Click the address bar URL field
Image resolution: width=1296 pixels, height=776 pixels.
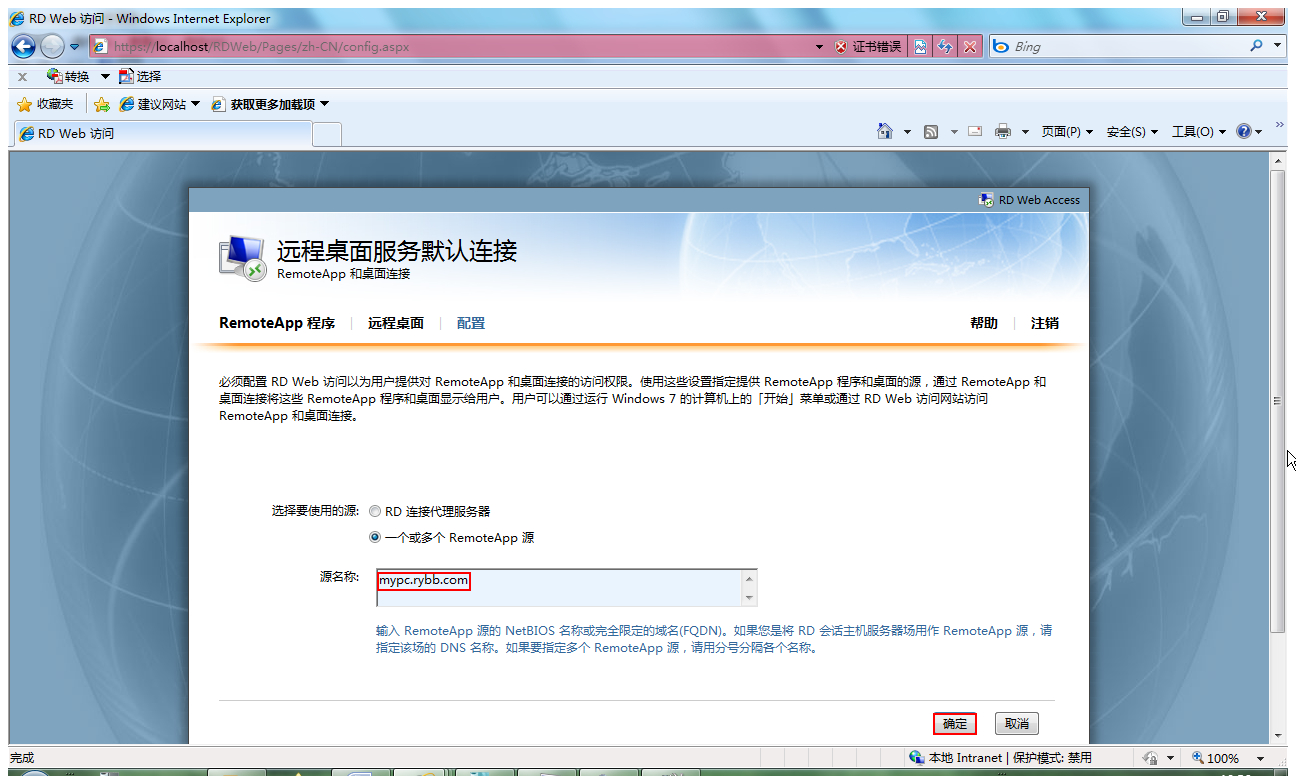click(x=448, y=47)
